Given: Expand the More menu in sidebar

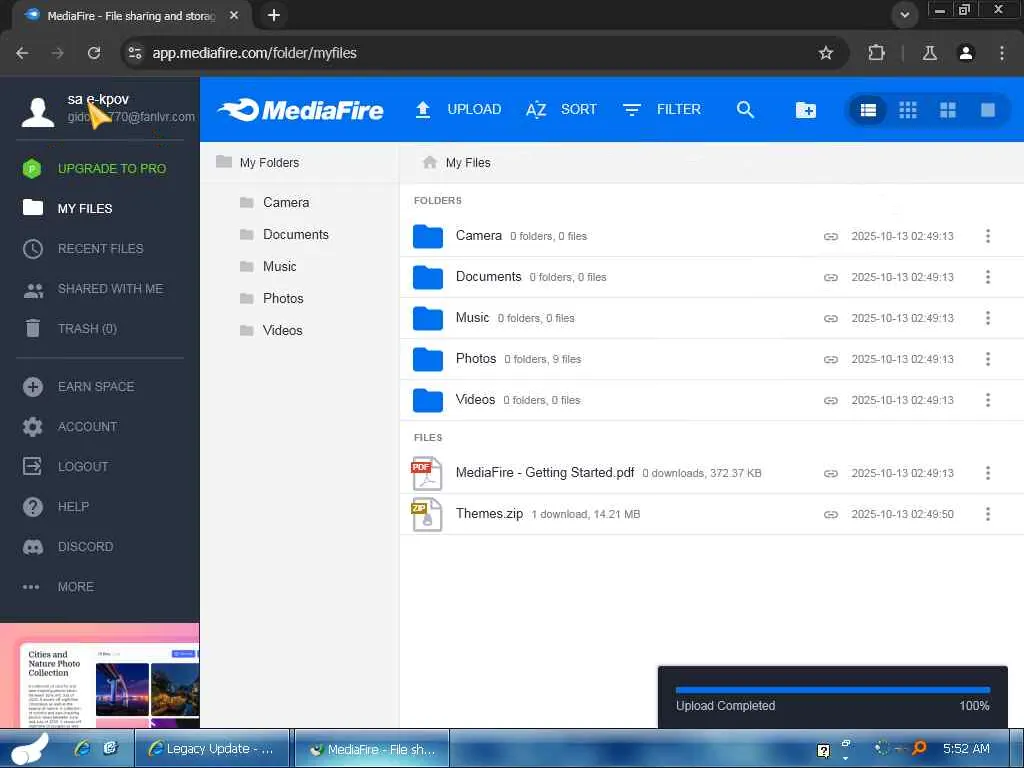Looking at the screenshot, I should (x=58, y=586).
